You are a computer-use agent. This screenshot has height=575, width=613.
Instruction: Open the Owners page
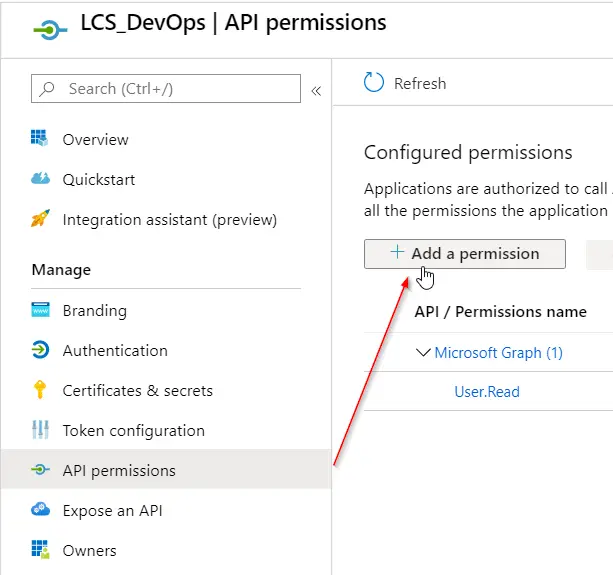tap(90, 551)
